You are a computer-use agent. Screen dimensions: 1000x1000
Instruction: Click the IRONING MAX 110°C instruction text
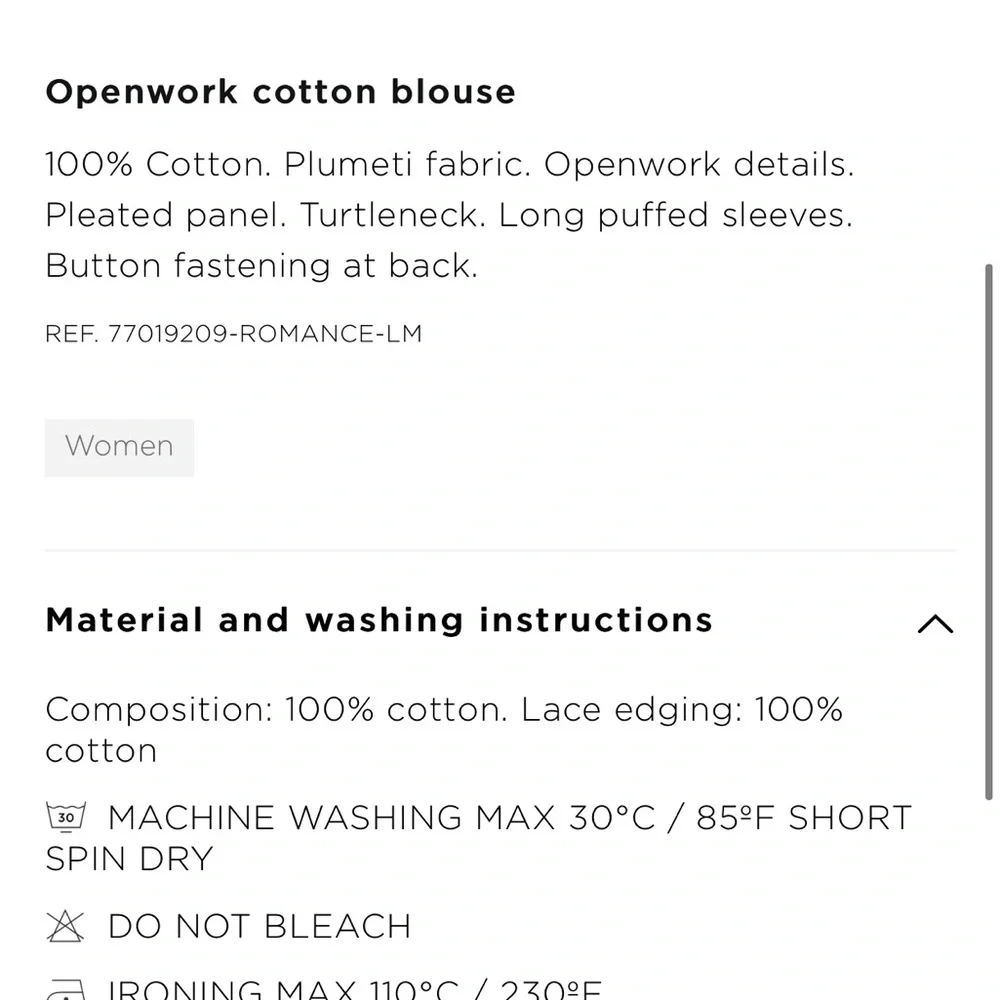coord(355,989)
